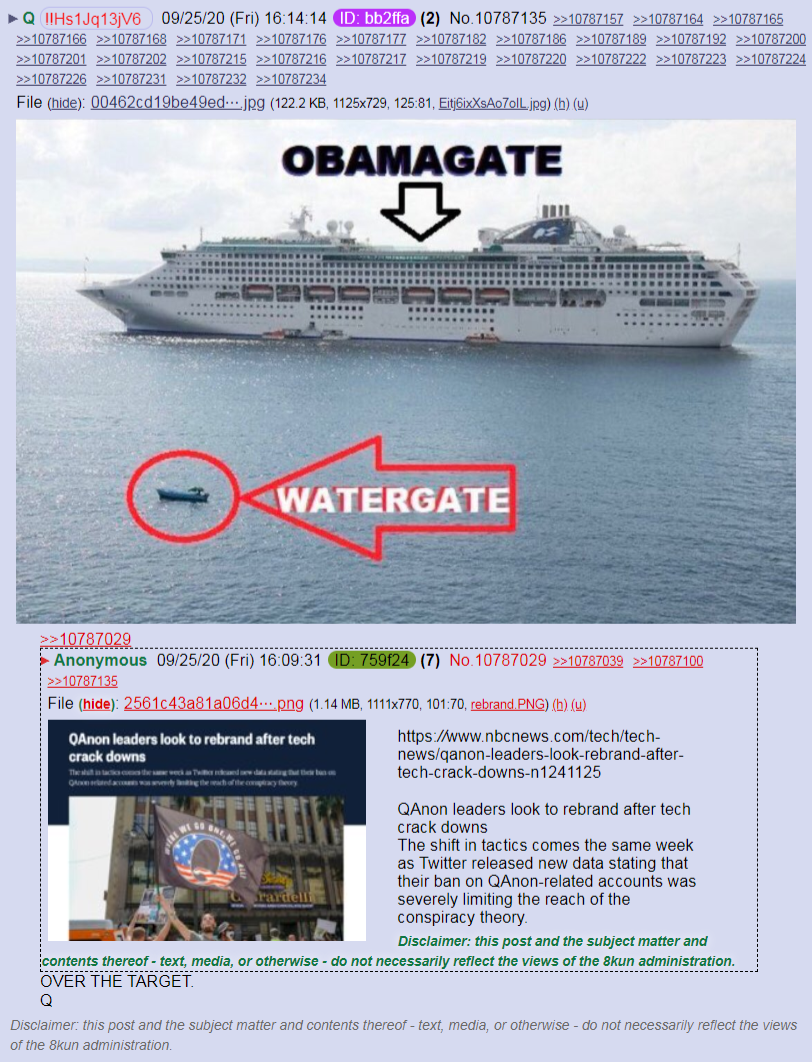The width and height of the screenshot is (812, 1062).
Task: Hide the 00462cd19be49ed jpg file
Action: pos(65,104)
